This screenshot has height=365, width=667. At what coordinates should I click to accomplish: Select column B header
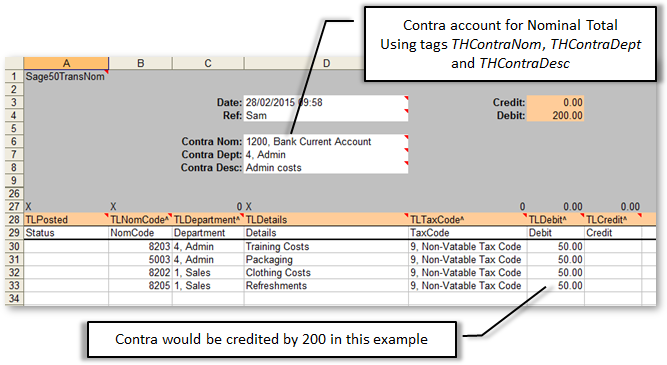click(140, 63)
